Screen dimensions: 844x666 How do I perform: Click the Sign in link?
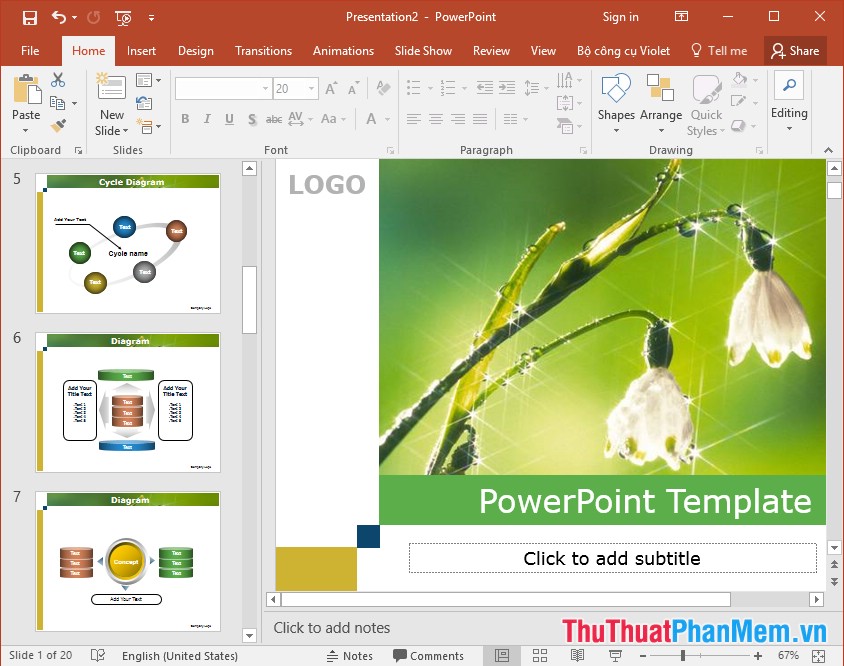pyautogui.click(x=620, y=17)
